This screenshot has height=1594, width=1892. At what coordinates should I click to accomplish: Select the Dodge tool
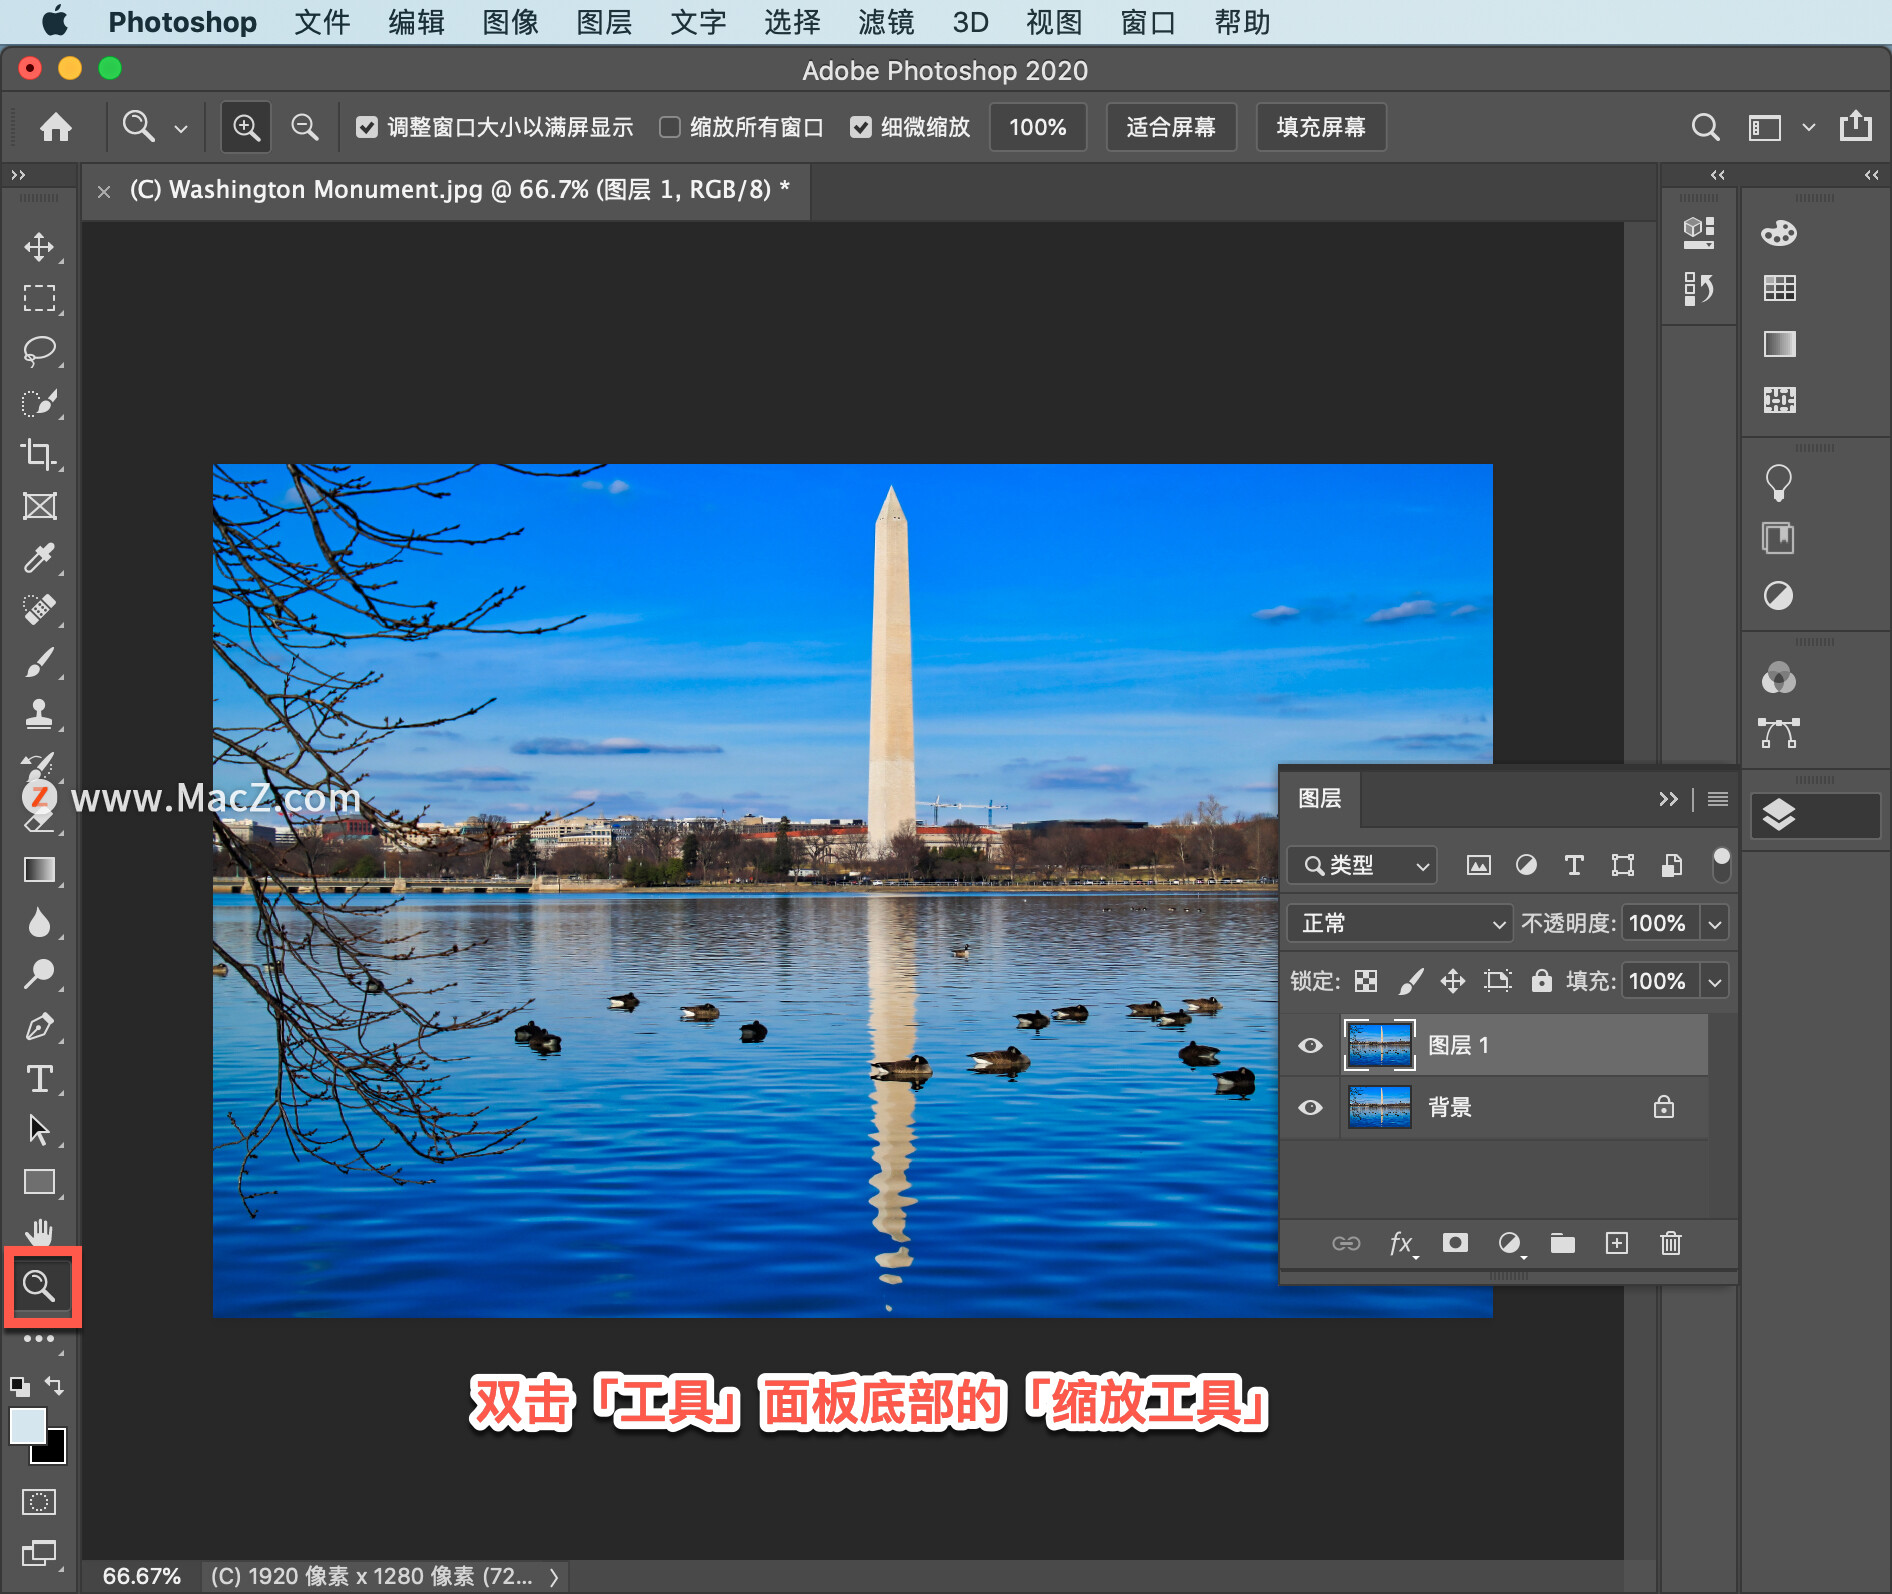point(39,974)
